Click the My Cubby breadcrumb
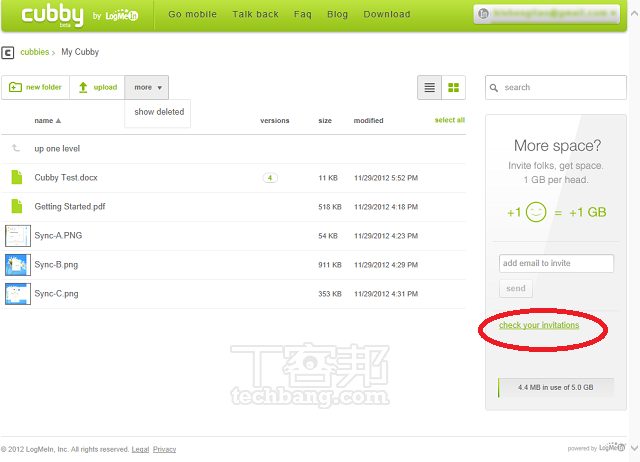Screen dimensions: 640x462 (80, 52)
